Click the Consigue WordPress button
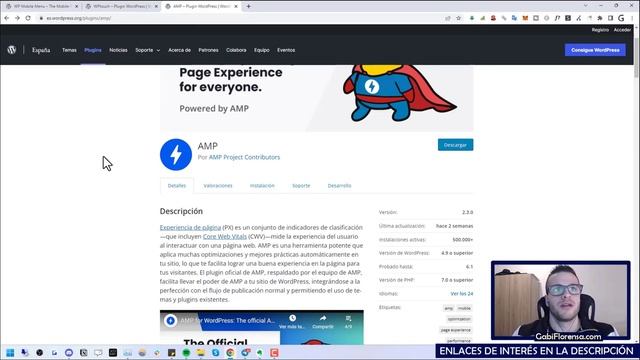The width and height of the screenshot is (640, 360). [595, 50]
